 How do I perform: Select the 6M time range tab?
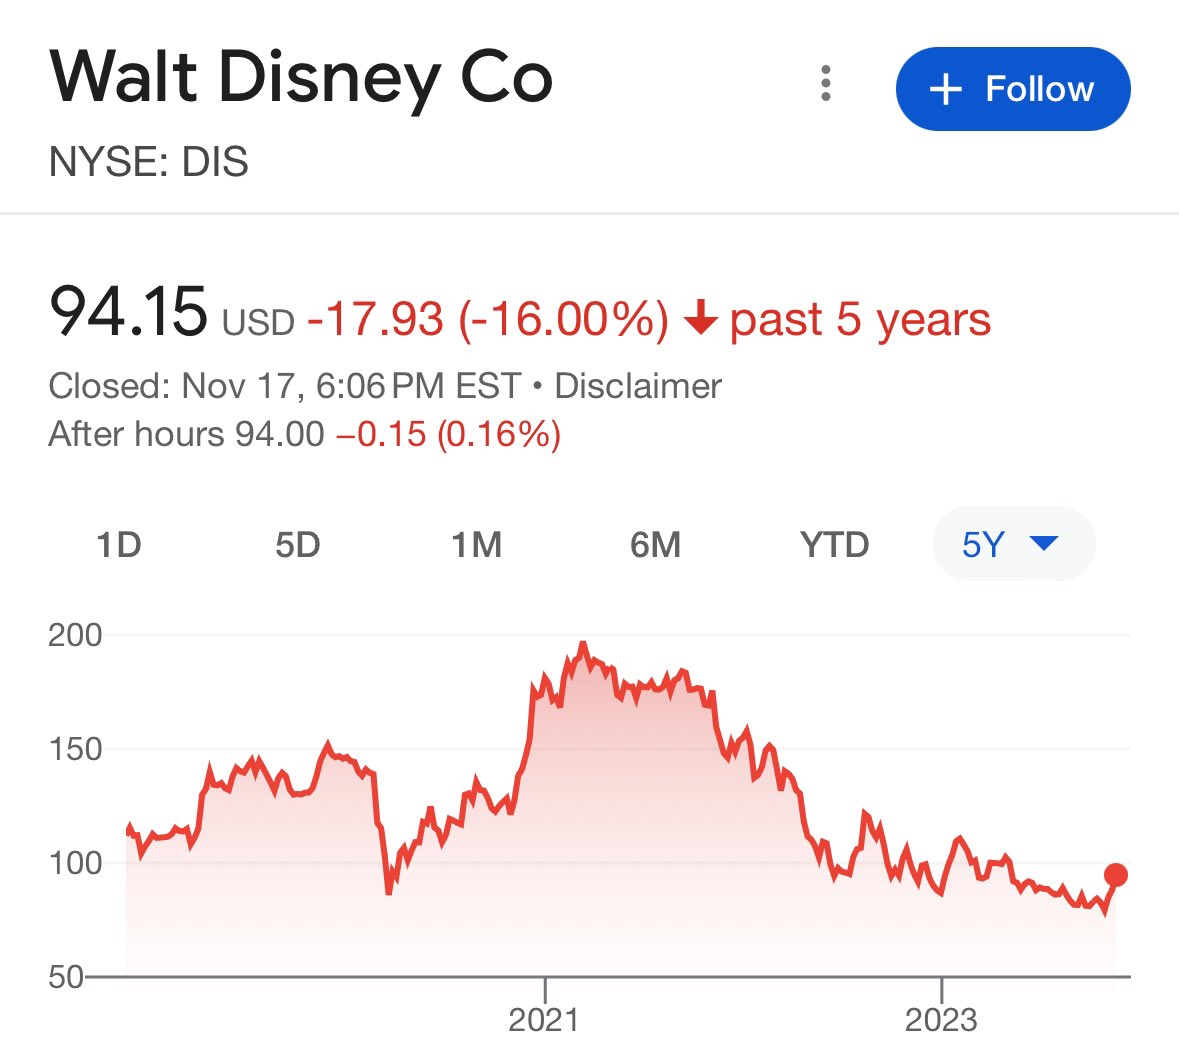(655, 545)
